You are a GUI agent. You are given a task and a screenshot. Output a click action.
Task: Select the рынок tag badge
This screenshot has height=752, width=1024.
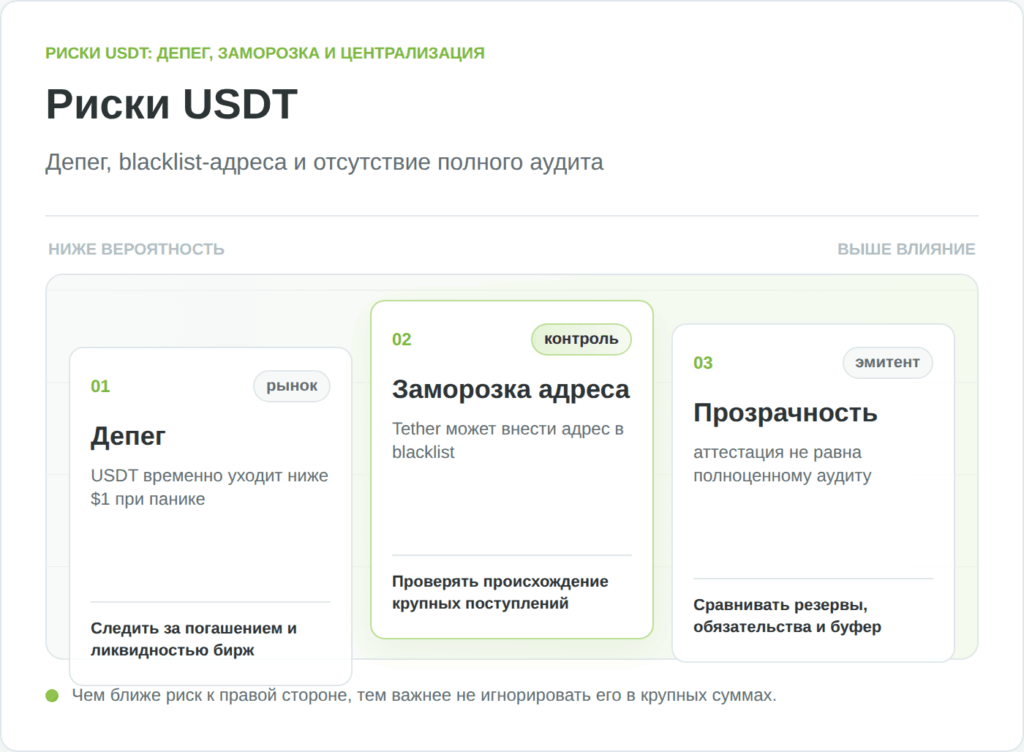pyautogui.click(x=292, y=386)
